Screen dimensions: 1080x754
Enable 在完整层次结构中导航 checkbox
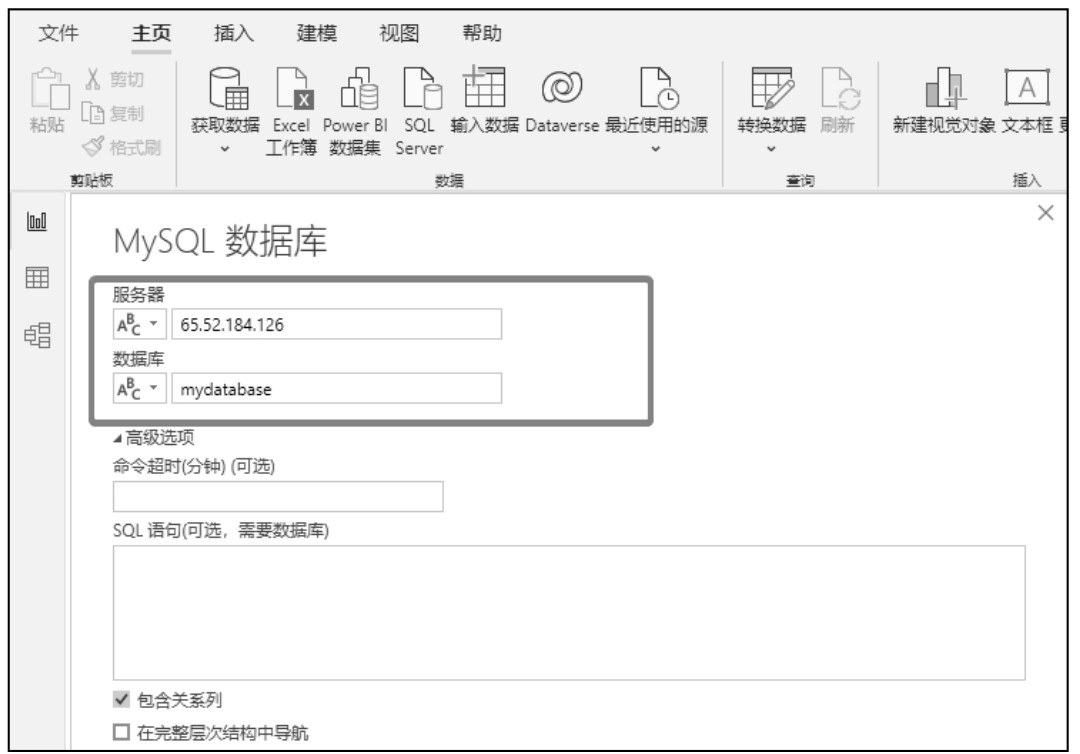[121, 732]
